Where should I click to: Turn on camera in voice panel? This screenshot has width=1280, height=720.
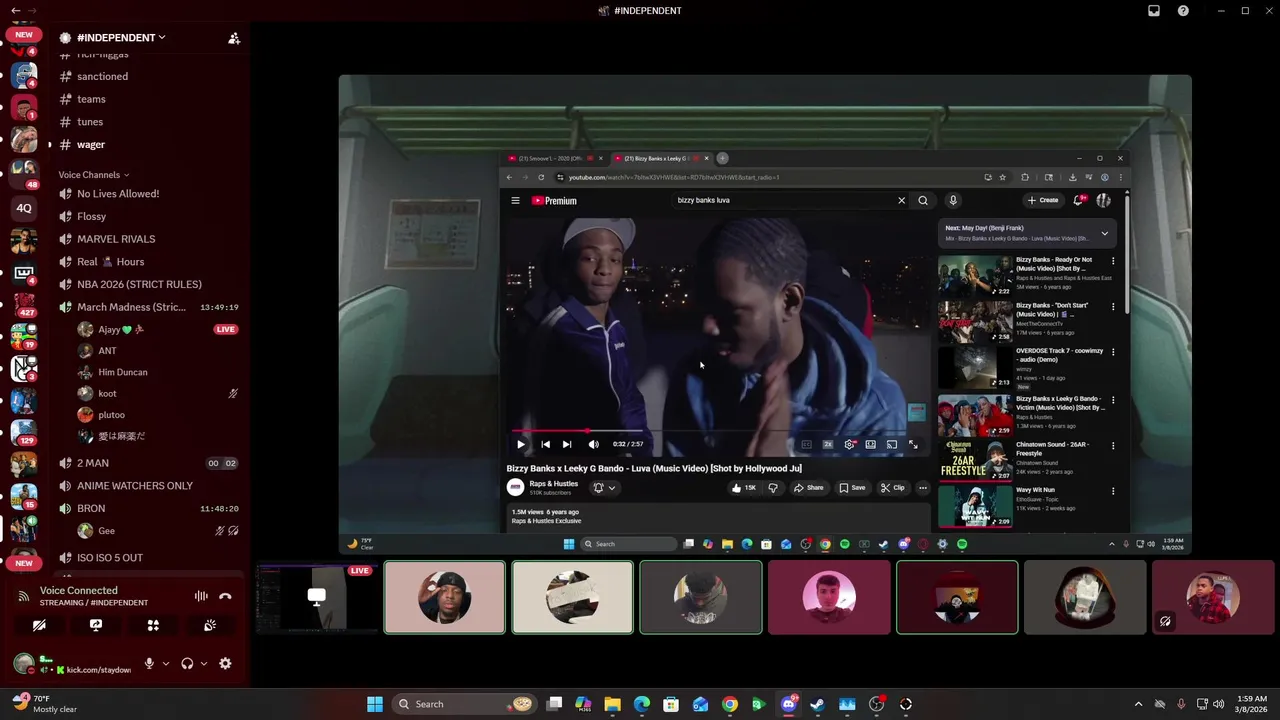39,625
